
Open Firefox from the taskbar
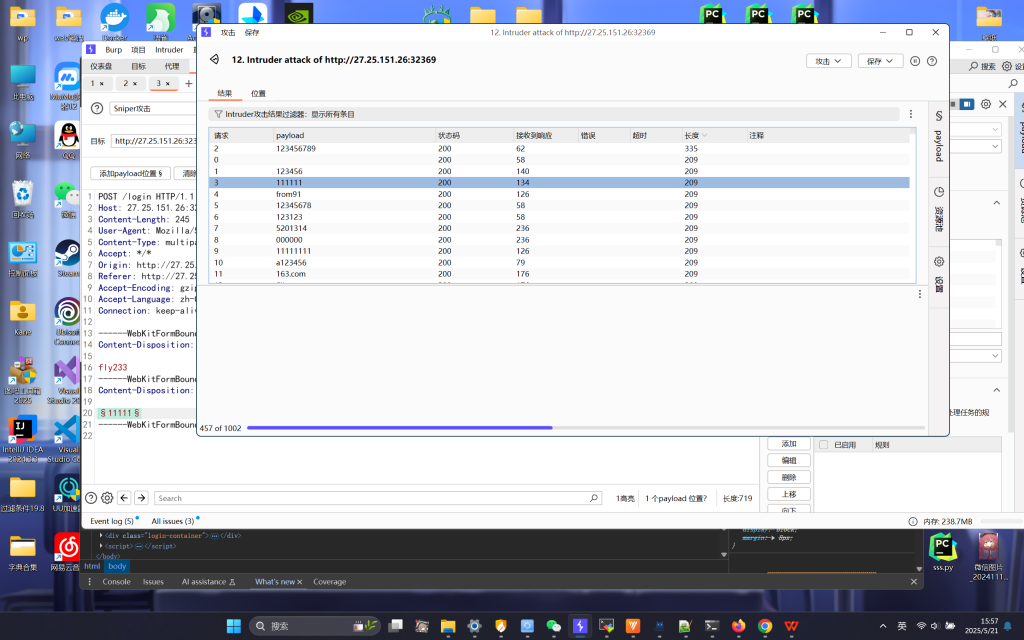738,626
